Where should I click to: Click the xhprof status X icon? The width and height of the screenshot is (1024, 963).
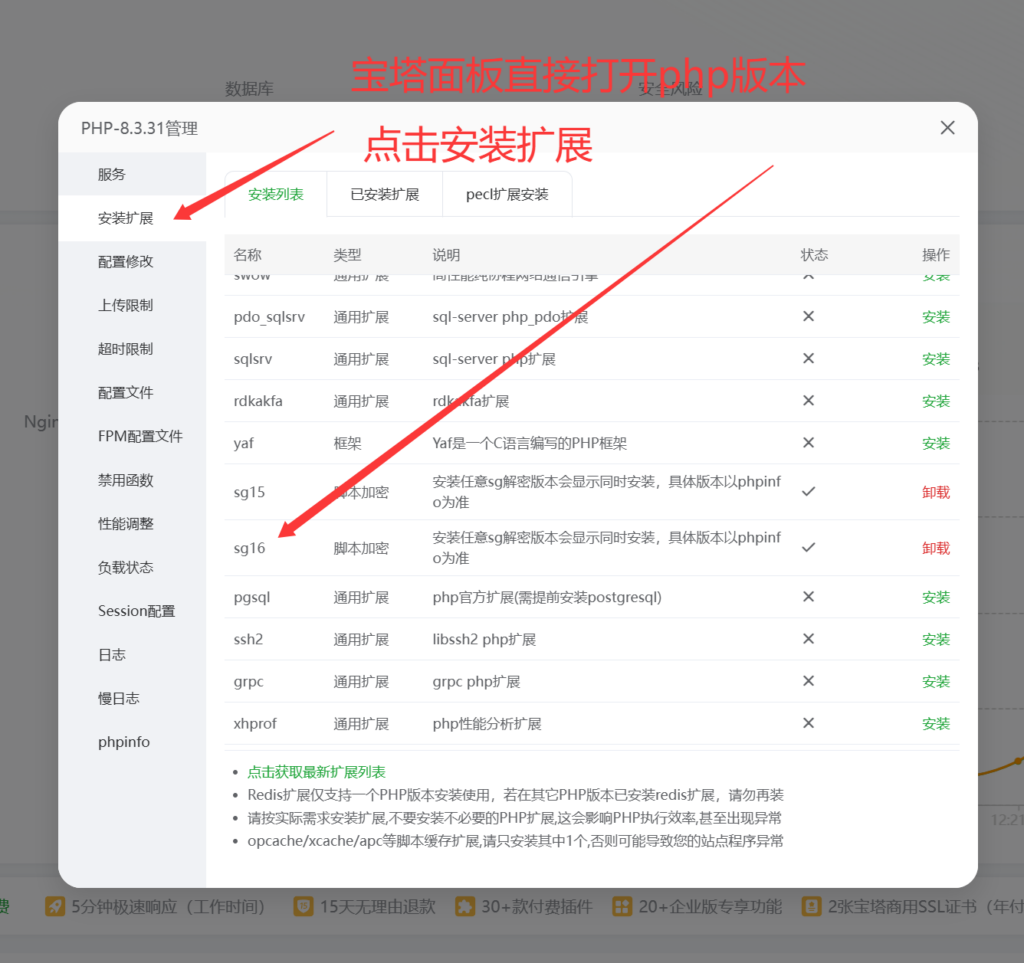(x=808, y=723)
